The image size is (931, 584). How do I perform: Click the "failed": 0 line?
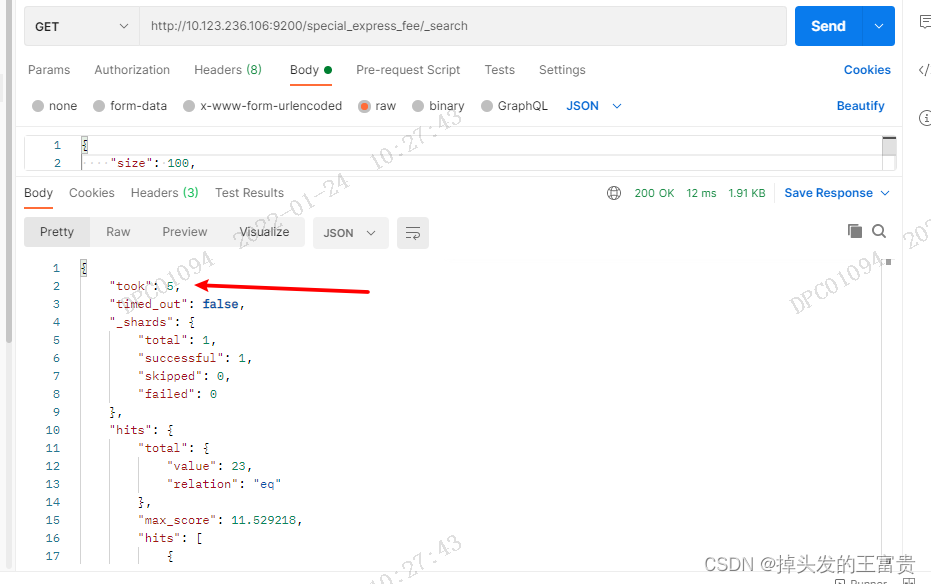click(178, 393)
